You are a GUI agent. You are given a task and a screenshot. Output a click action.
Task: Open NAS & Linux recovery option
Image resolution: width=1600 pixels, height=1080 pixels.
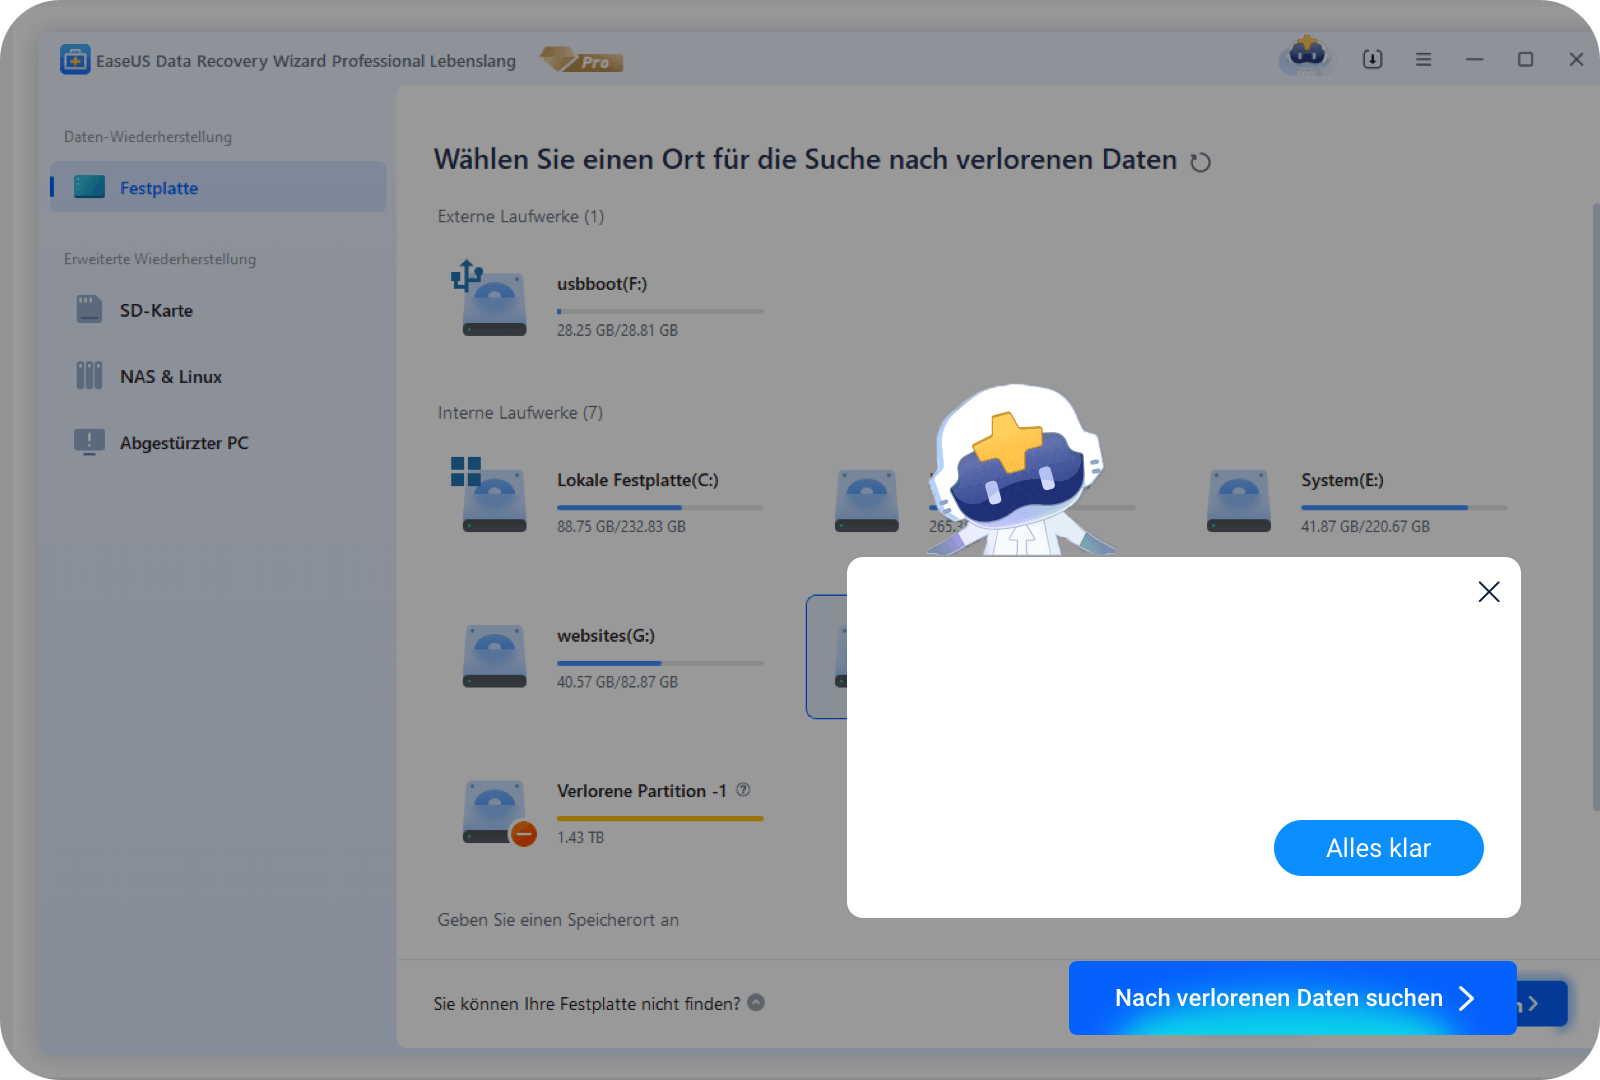170,377
